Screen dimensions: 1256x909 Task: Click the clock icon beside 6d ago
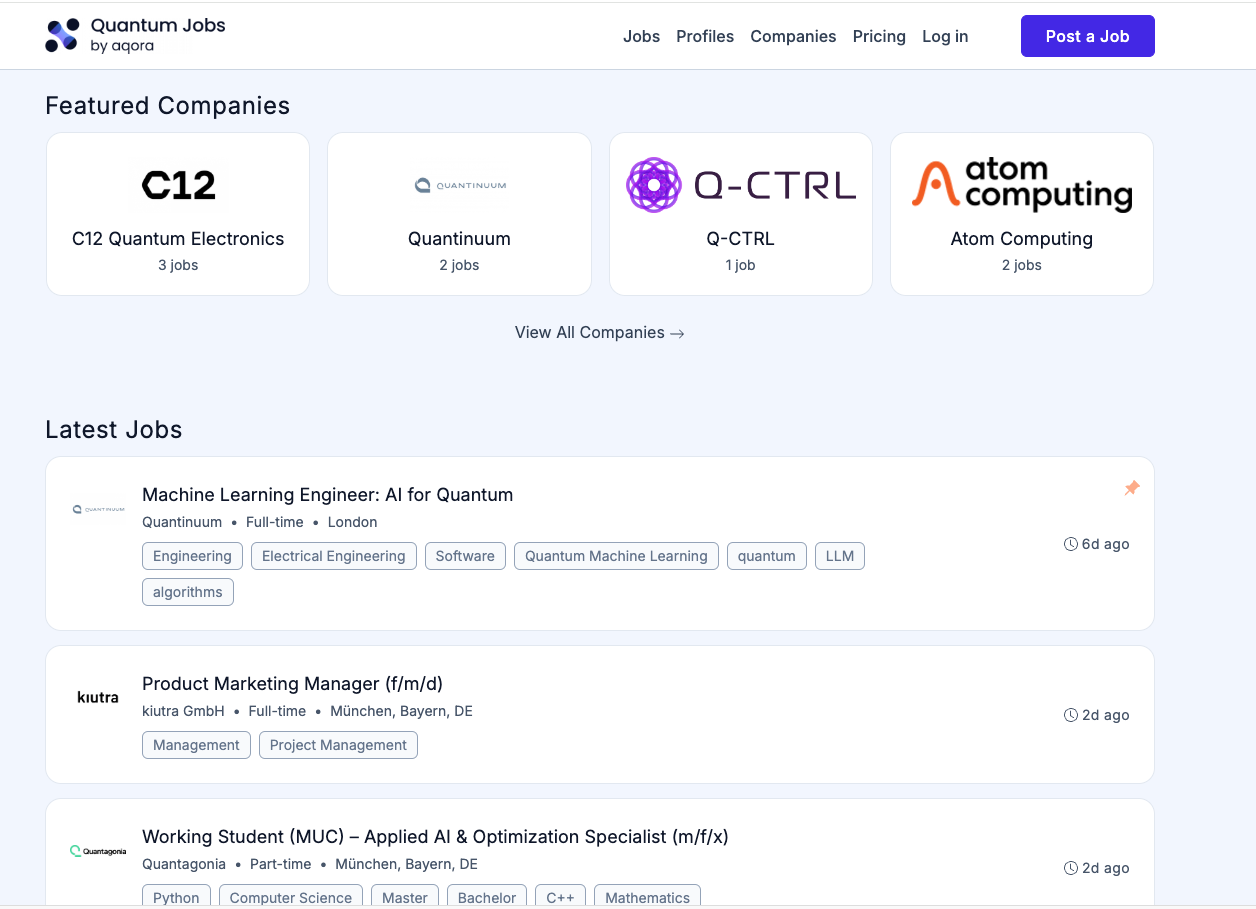[1071, 544]
